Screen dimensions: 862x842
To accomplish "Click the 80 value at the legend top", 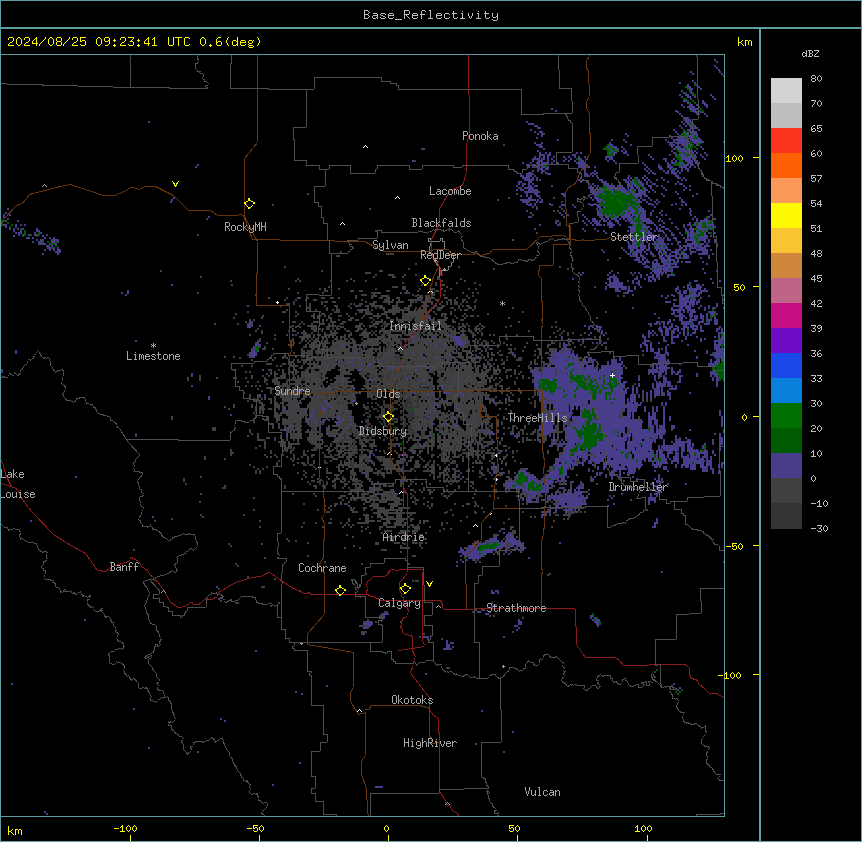I will pos(816,79).
